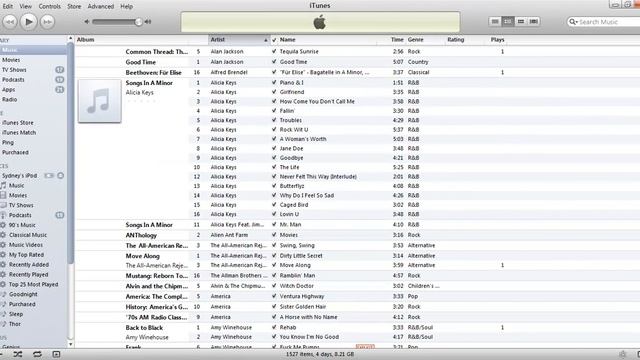
Task: Uncheck the Witch Doctor song checkbox
Action: click(274, 286)
